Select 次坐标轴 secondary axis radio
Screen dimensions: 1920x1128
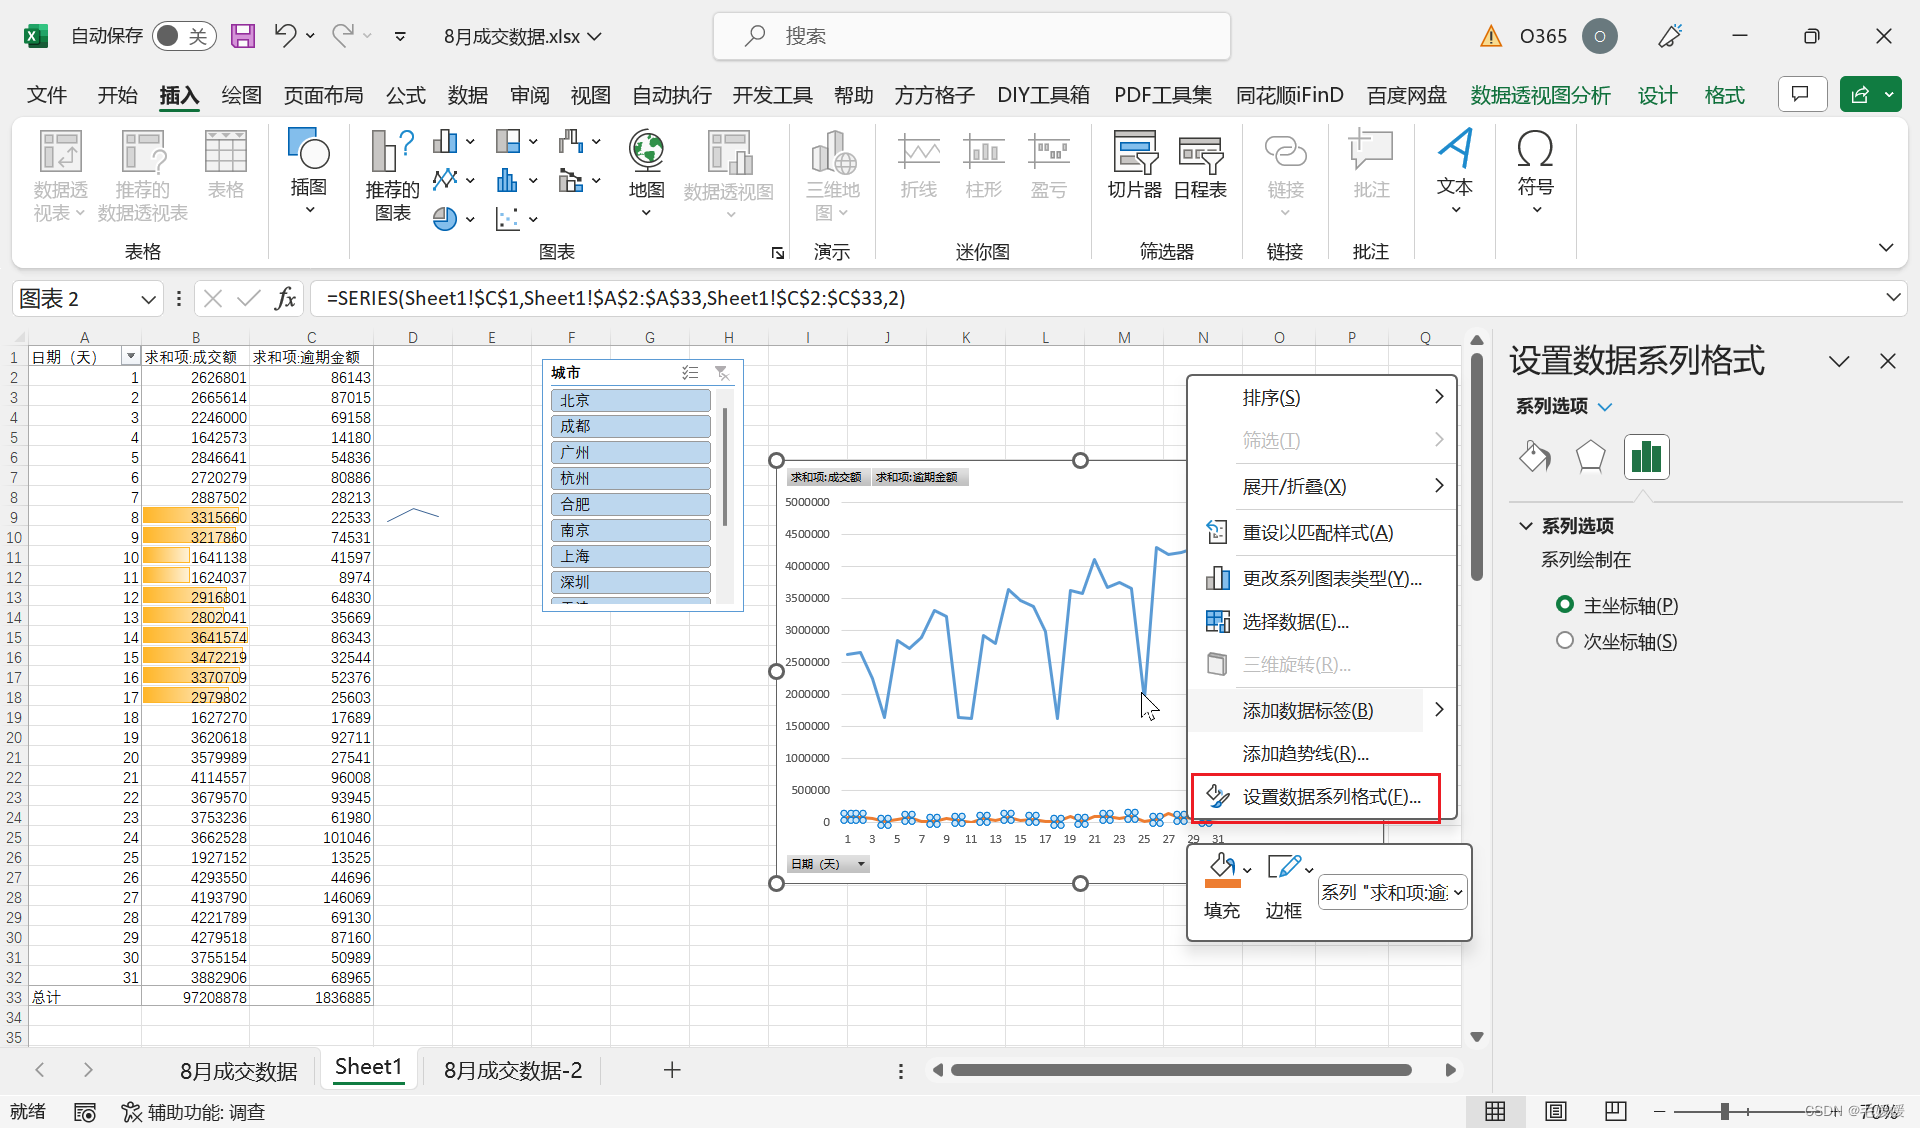(x=1565, y=641)
